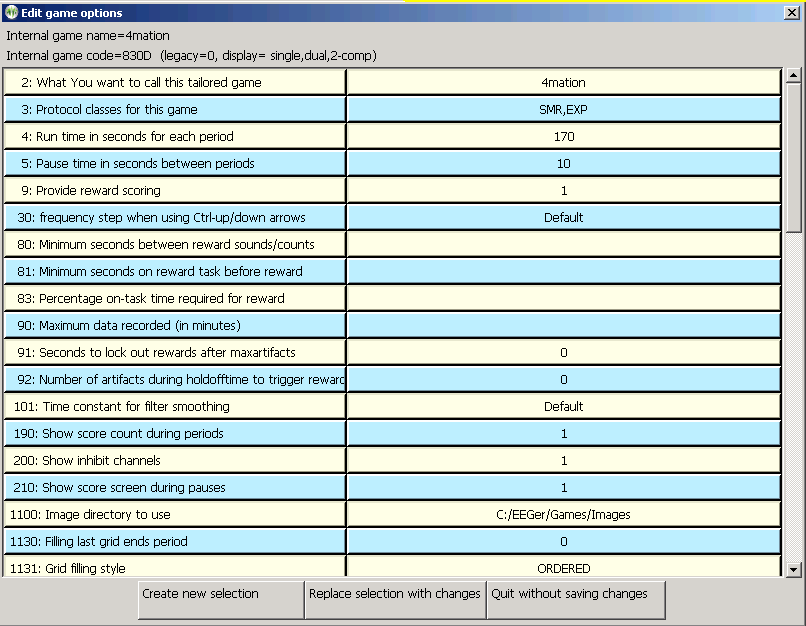Toggle the Provide reward scoring value
Screen dimensions: 806x626
point(563,191)
